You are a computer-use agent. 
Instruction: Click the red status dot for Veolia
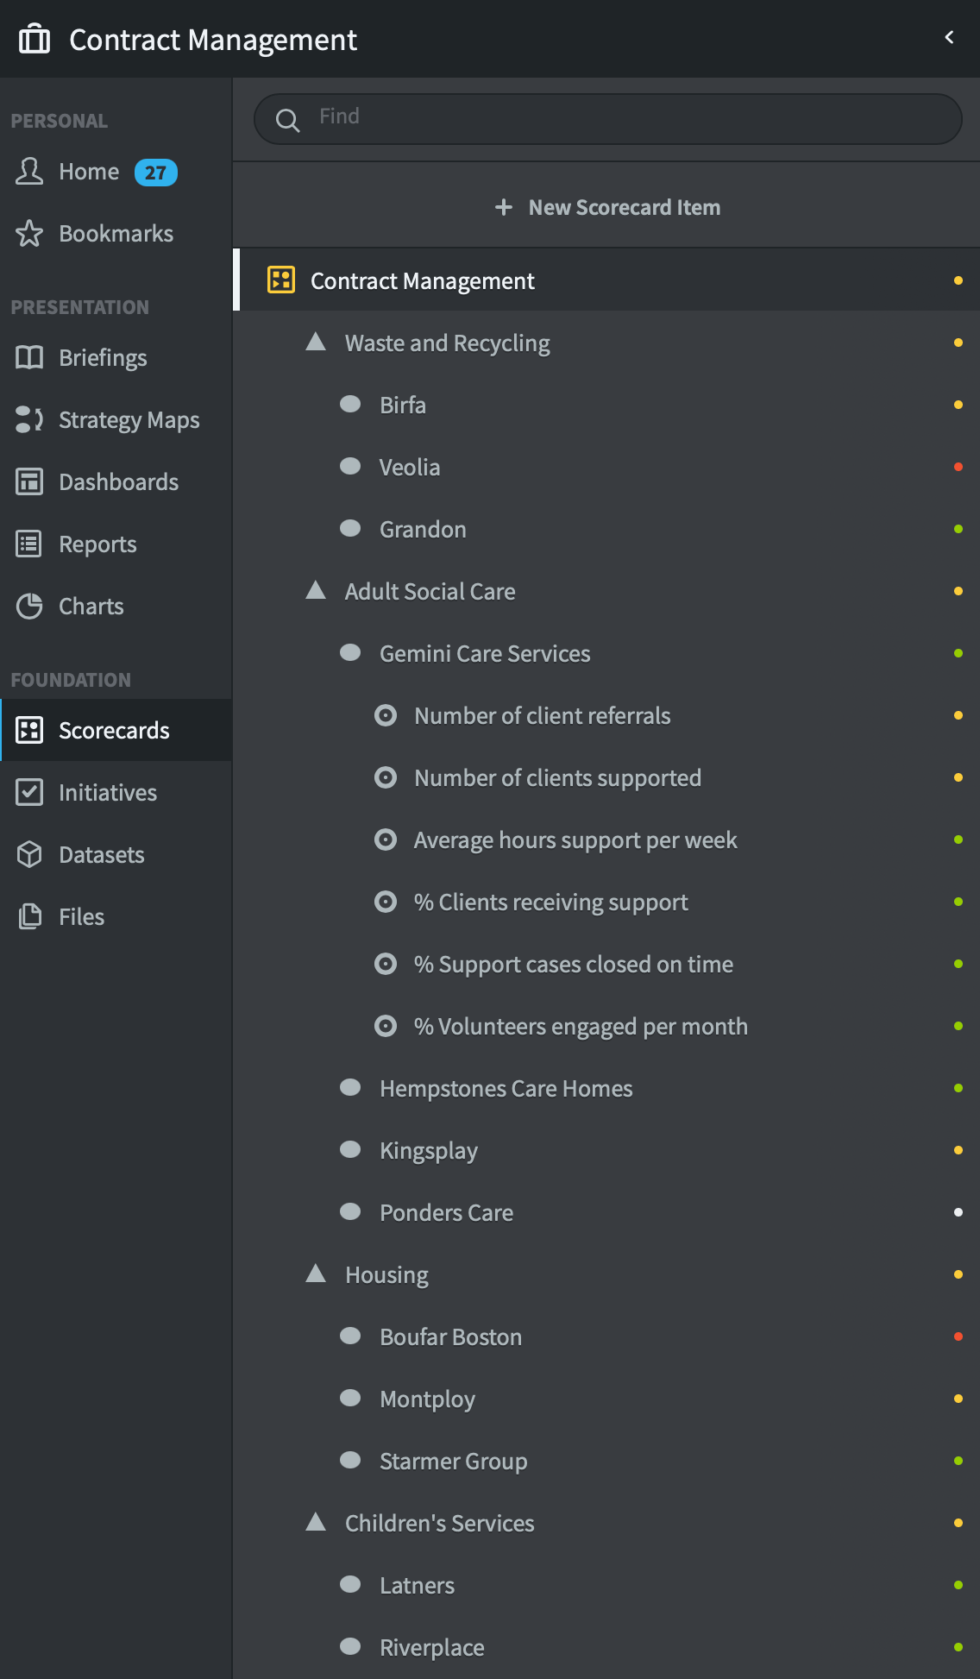click(x=958, y=467)
